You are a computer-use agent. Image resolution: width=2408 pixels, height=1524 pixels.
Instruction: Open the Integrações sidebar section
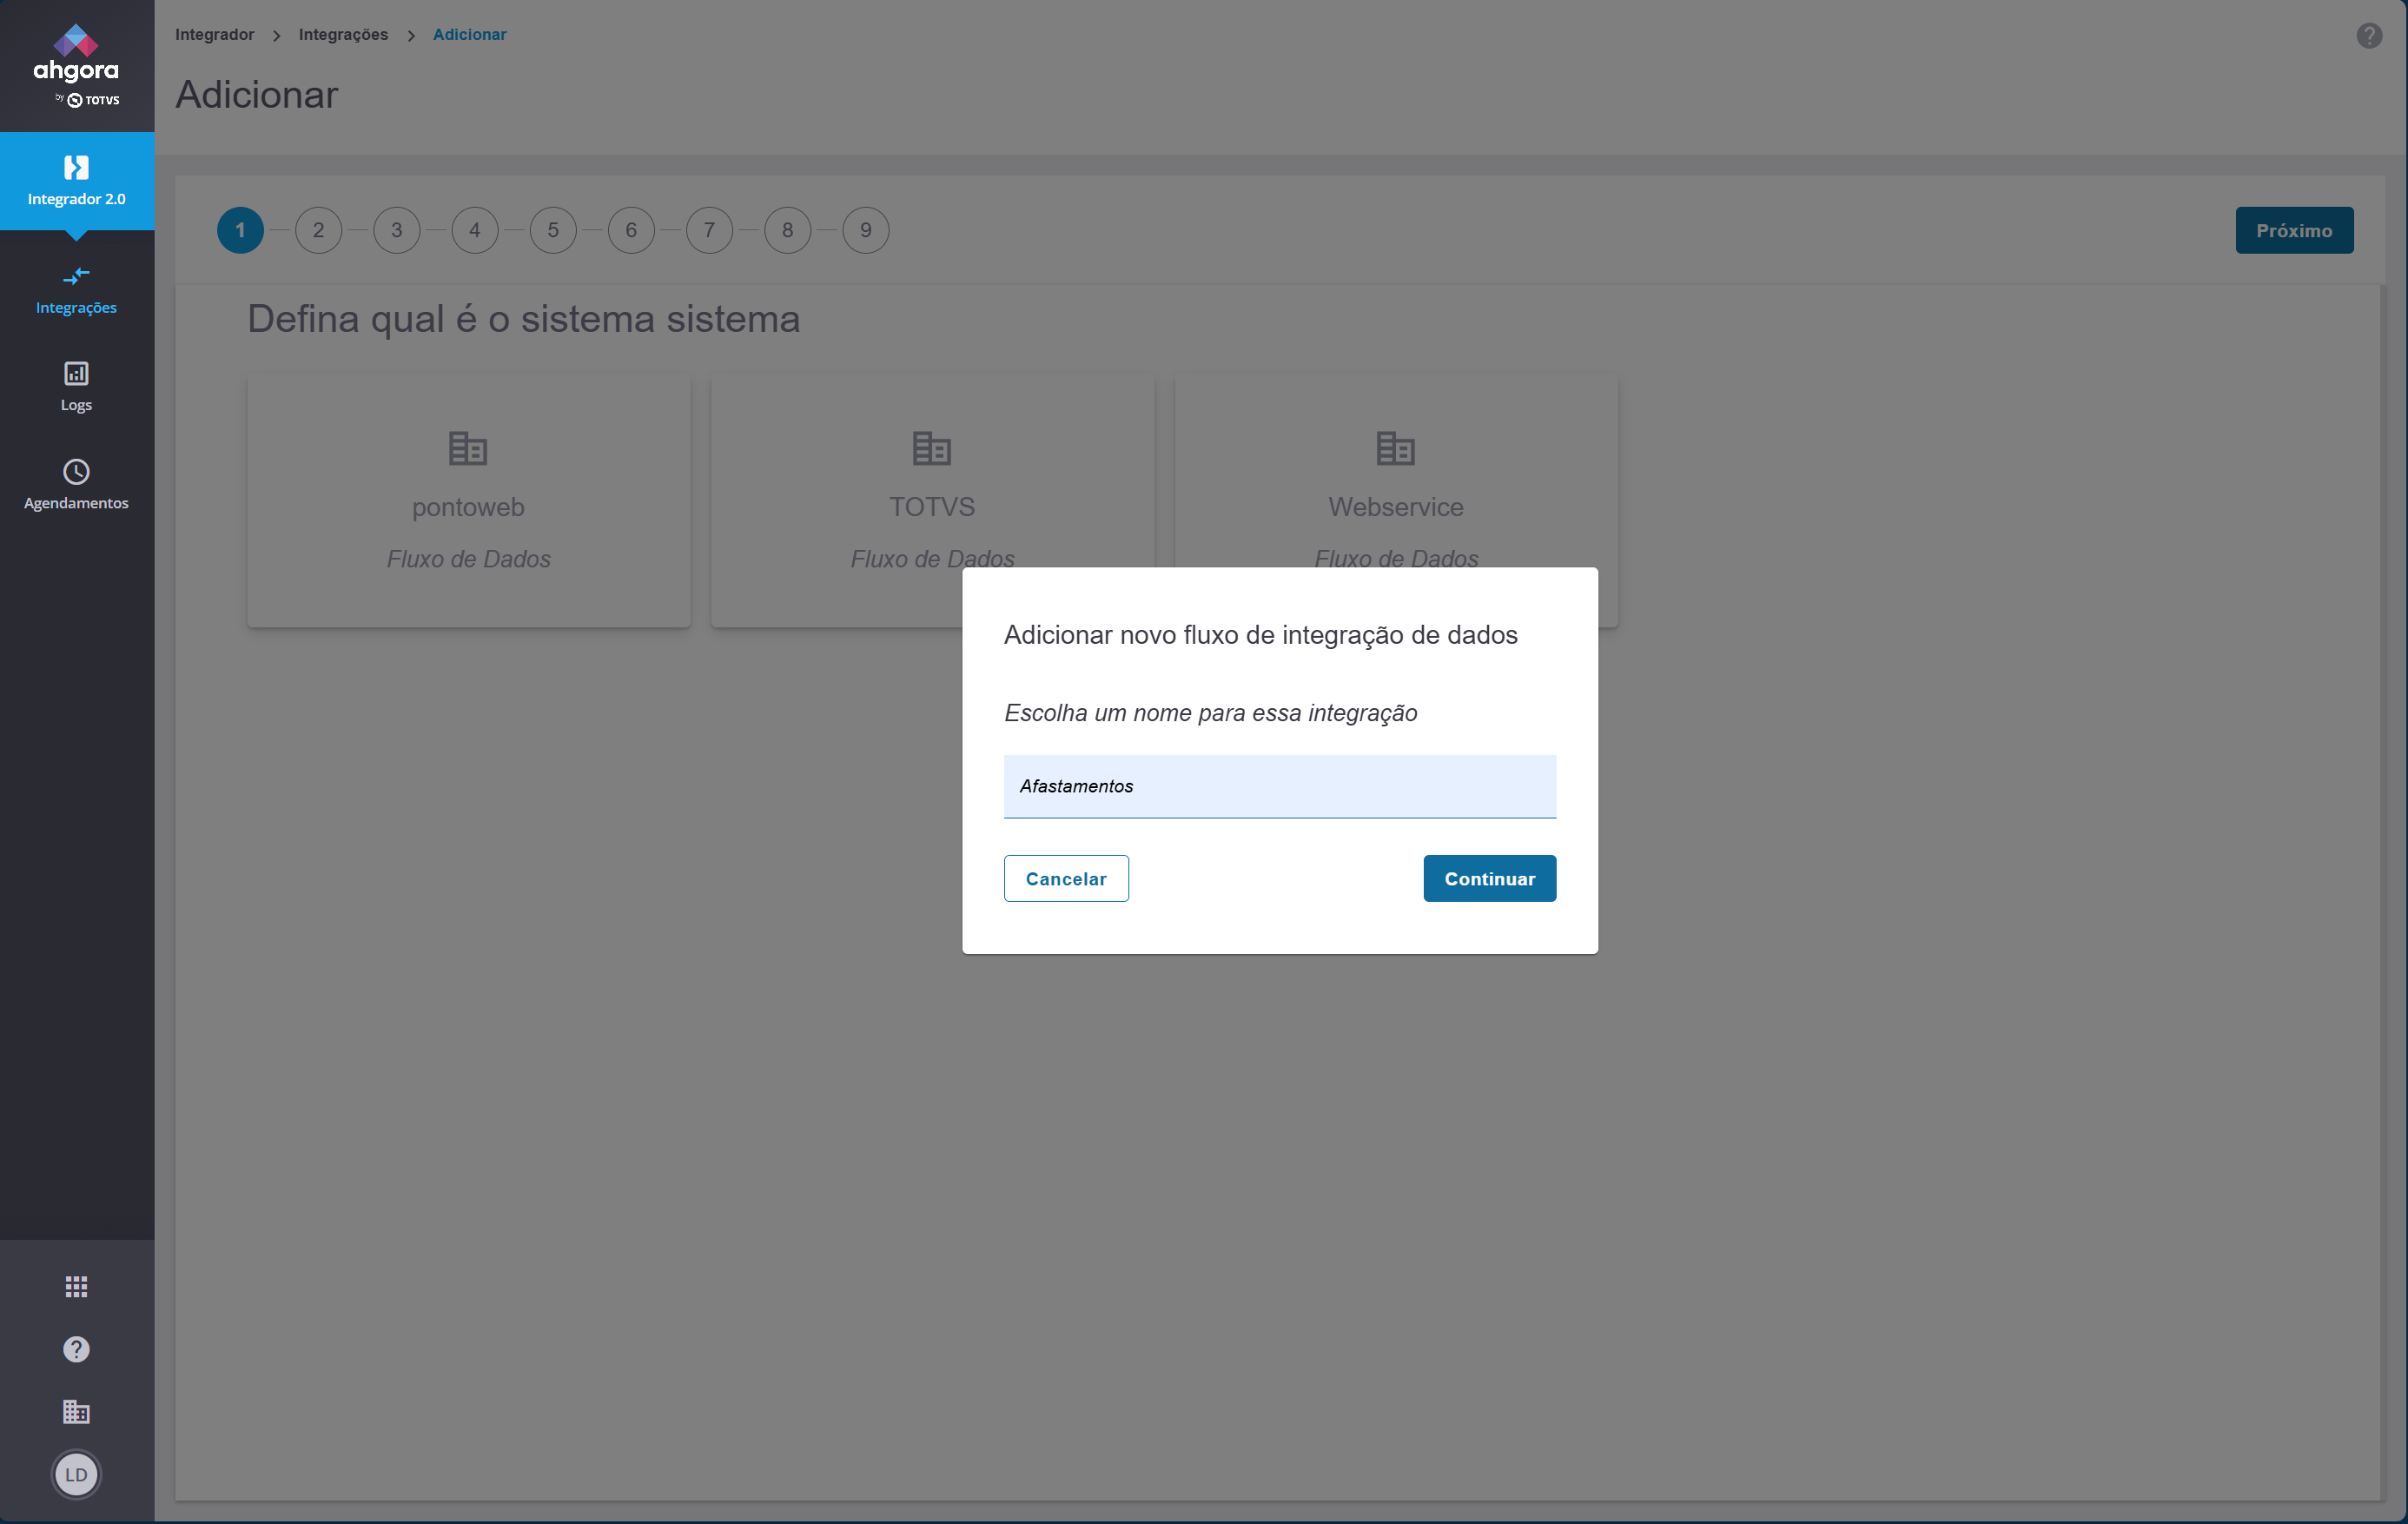76,289
